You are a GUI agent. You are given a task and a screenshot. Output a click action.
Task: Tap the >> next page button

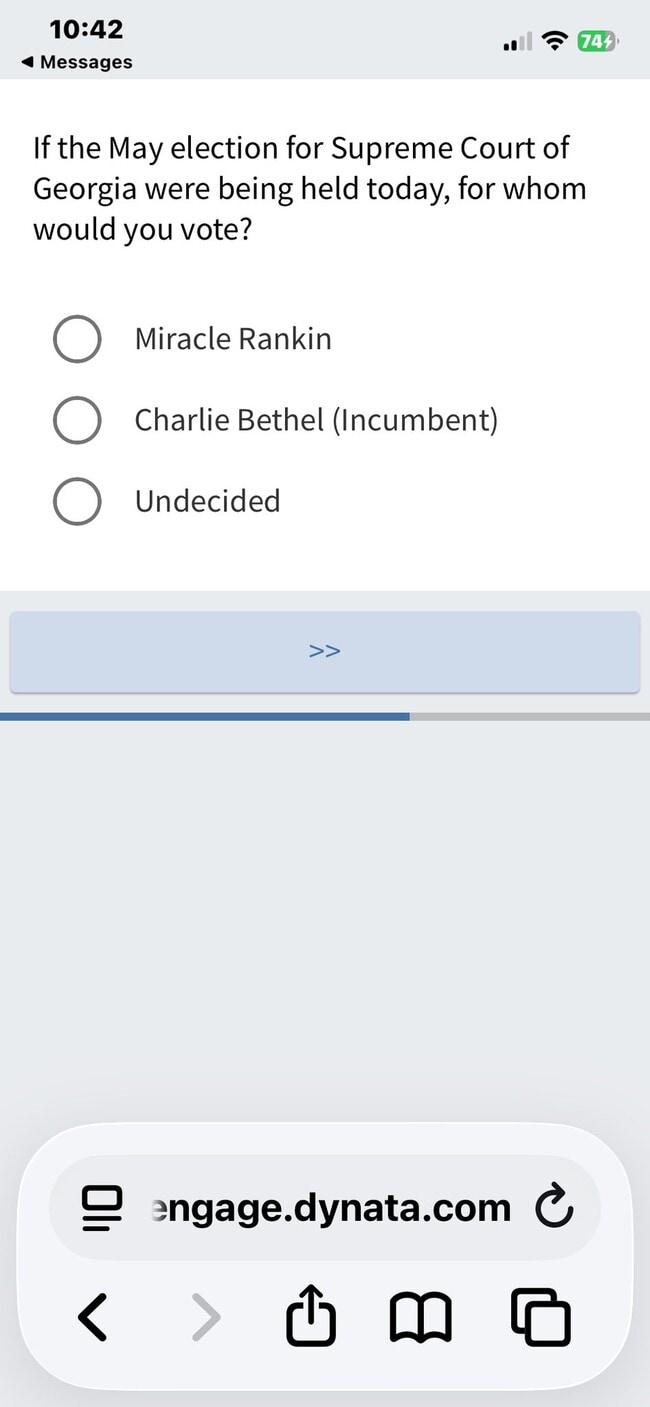coord(325,651)
